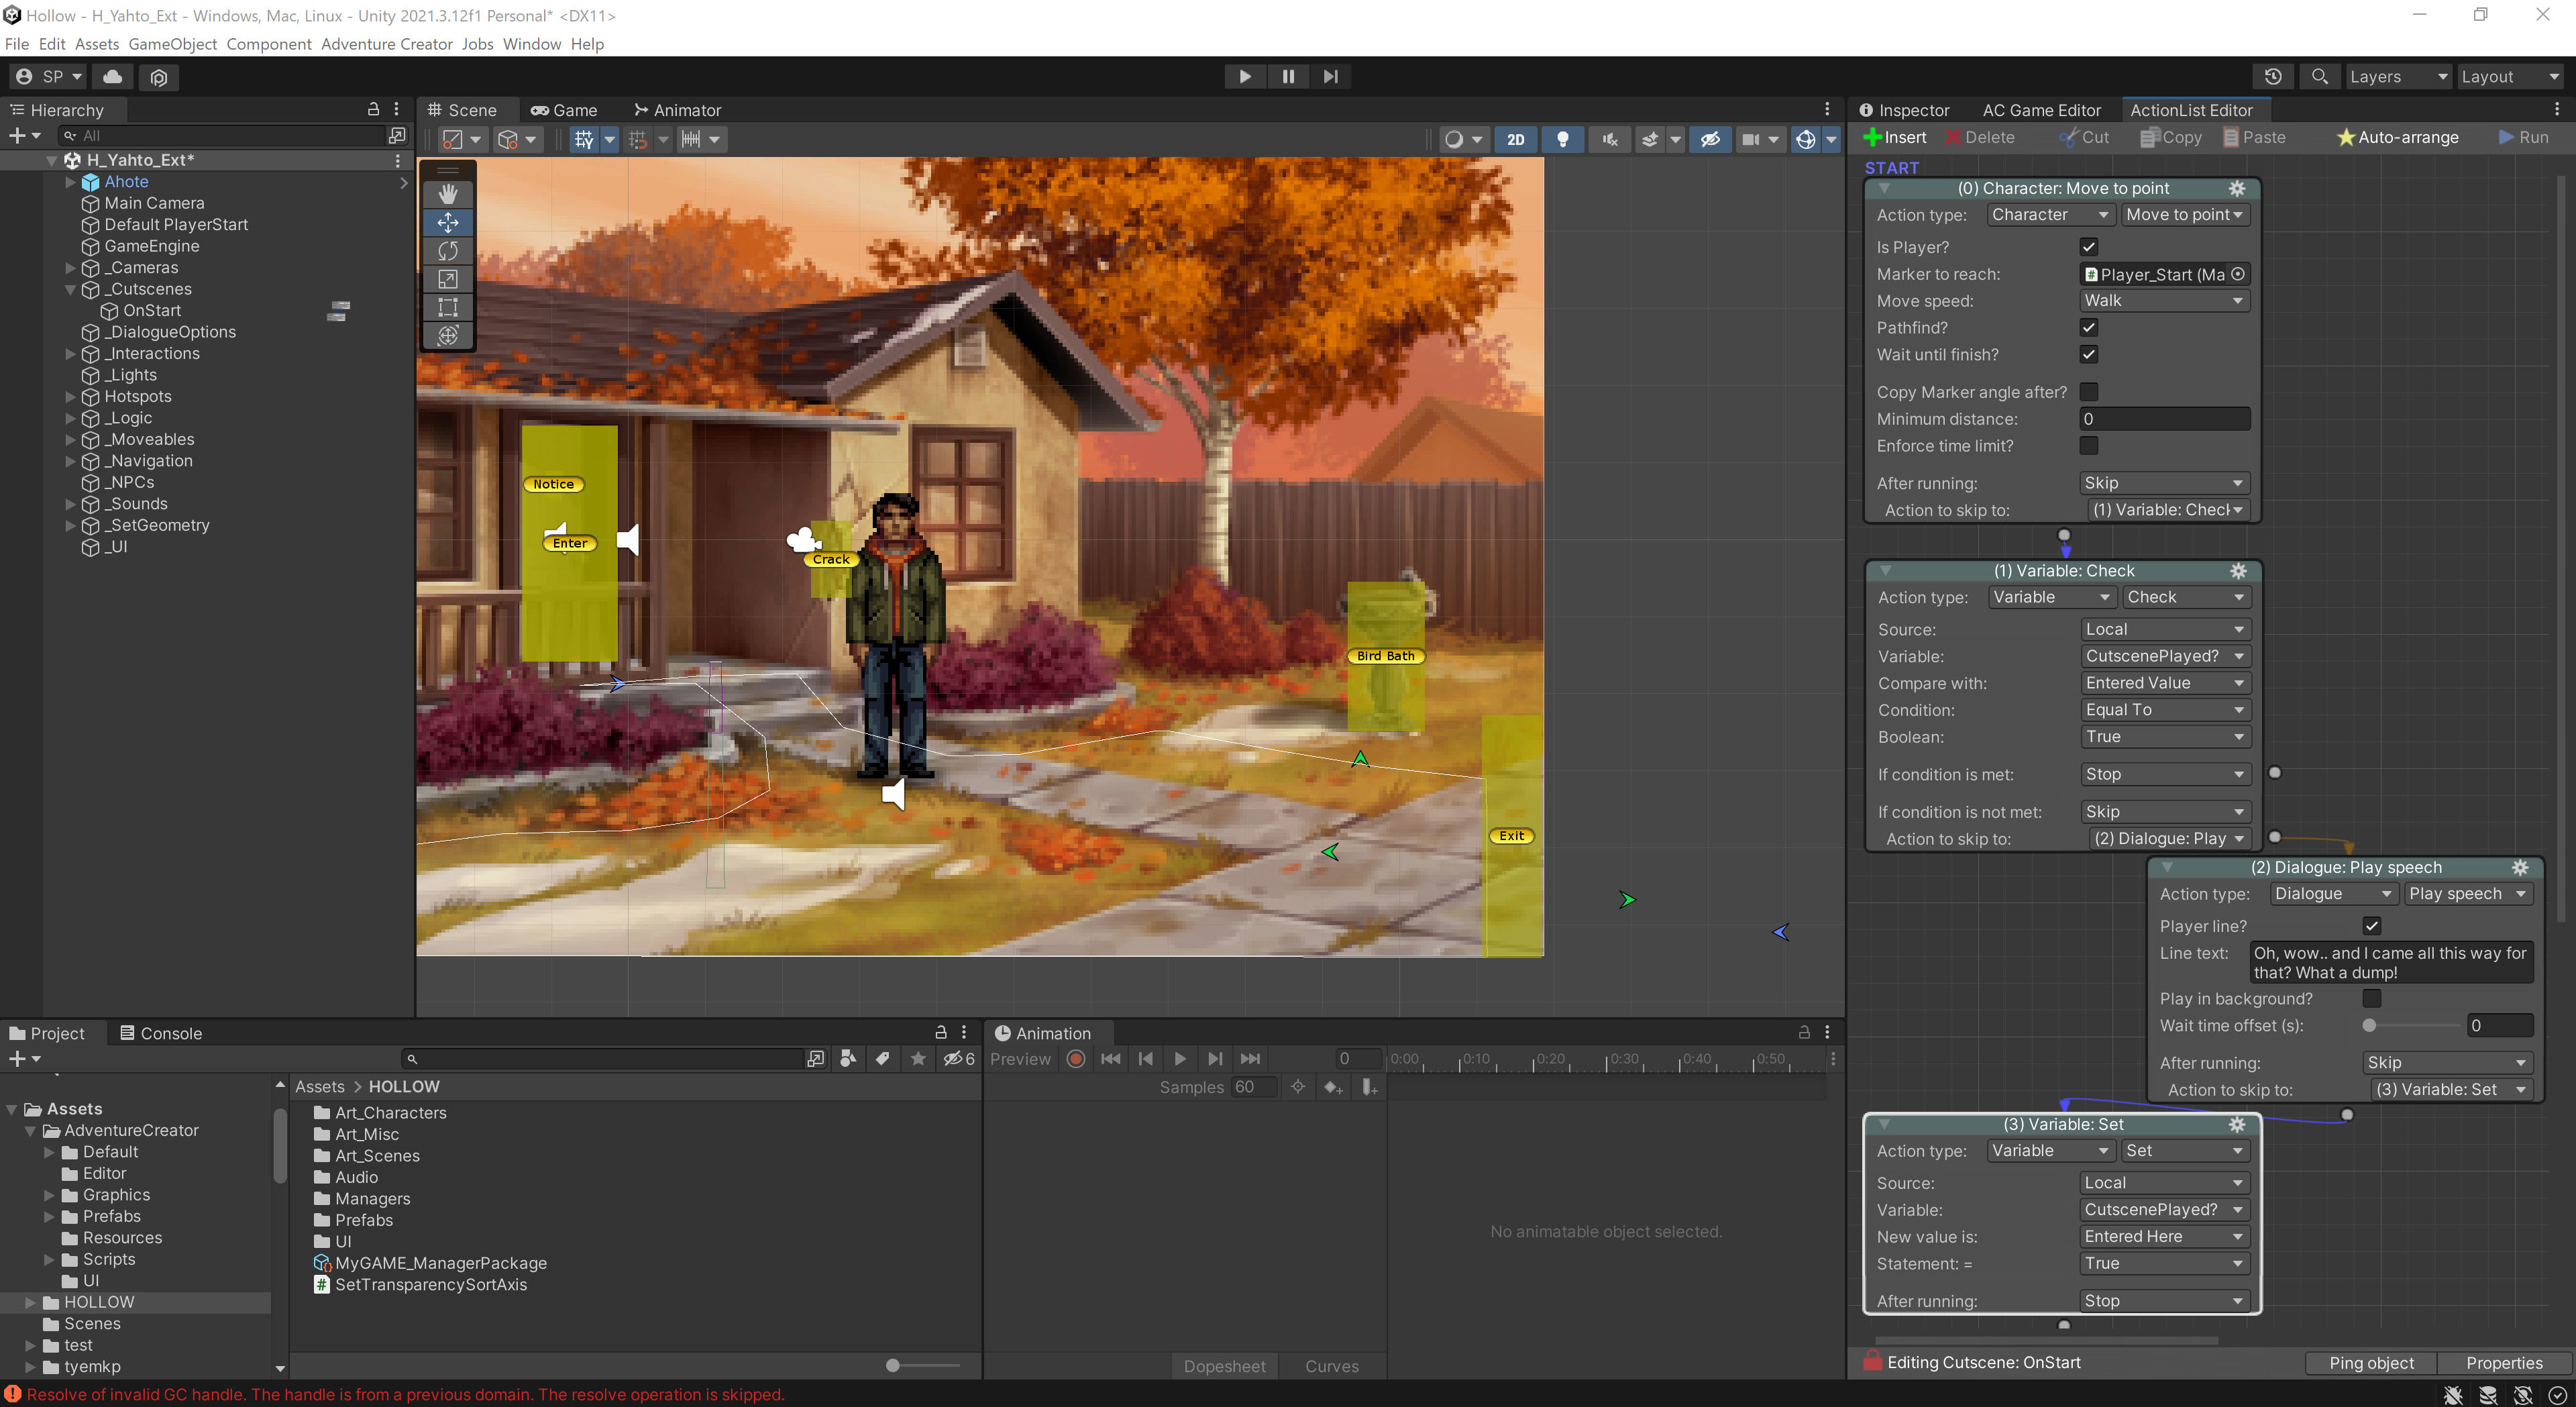Toggle scene lighting bulb icon

pyautogui.click(x=1562, y=139)
